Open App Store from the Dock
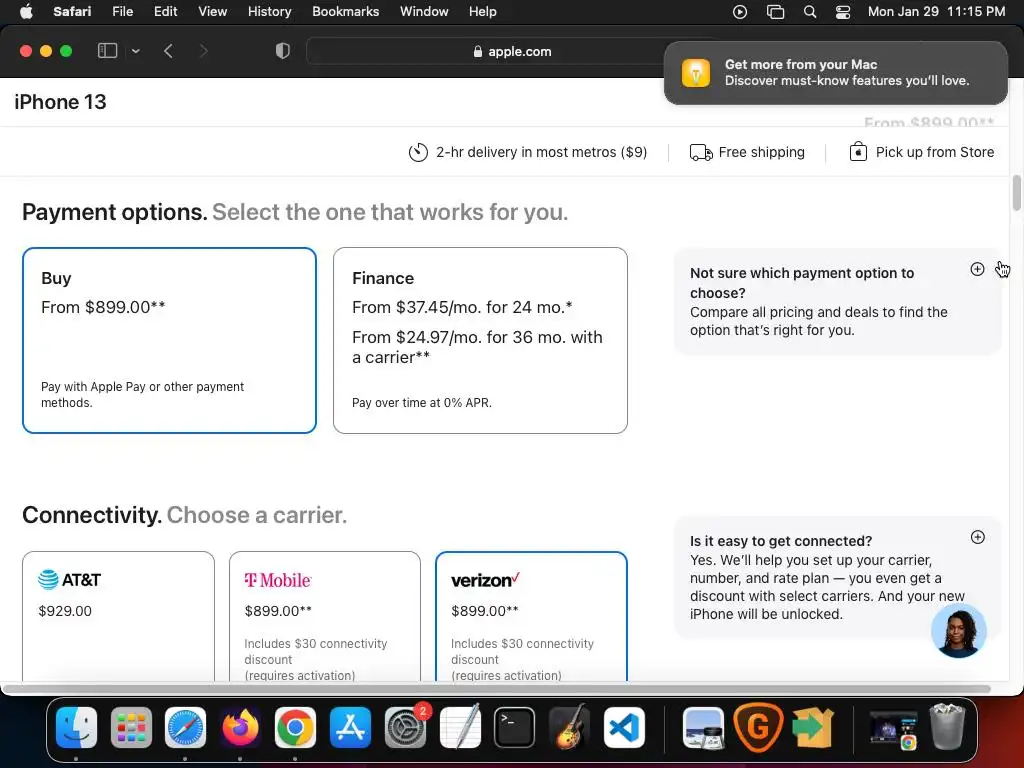This screenshot has width=1024, height=768. point(350,727)
